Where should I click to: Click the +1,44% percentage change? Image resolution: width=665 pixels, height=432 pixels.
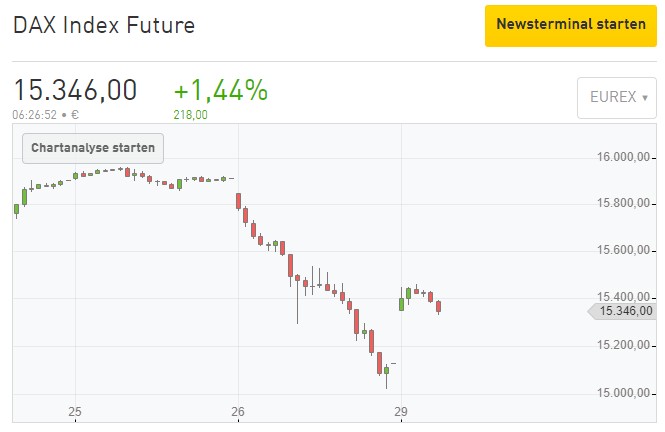coord(221,90)
